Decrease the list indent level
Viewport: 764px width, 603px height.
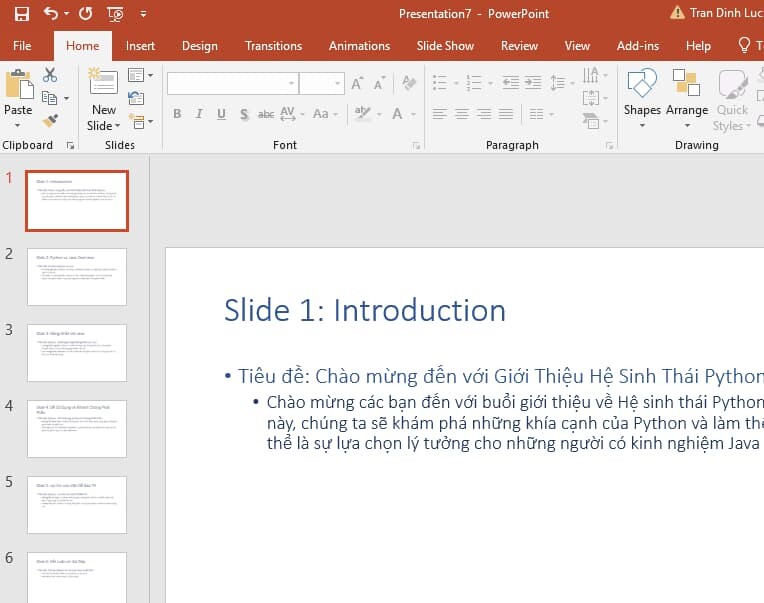point(511,83)
